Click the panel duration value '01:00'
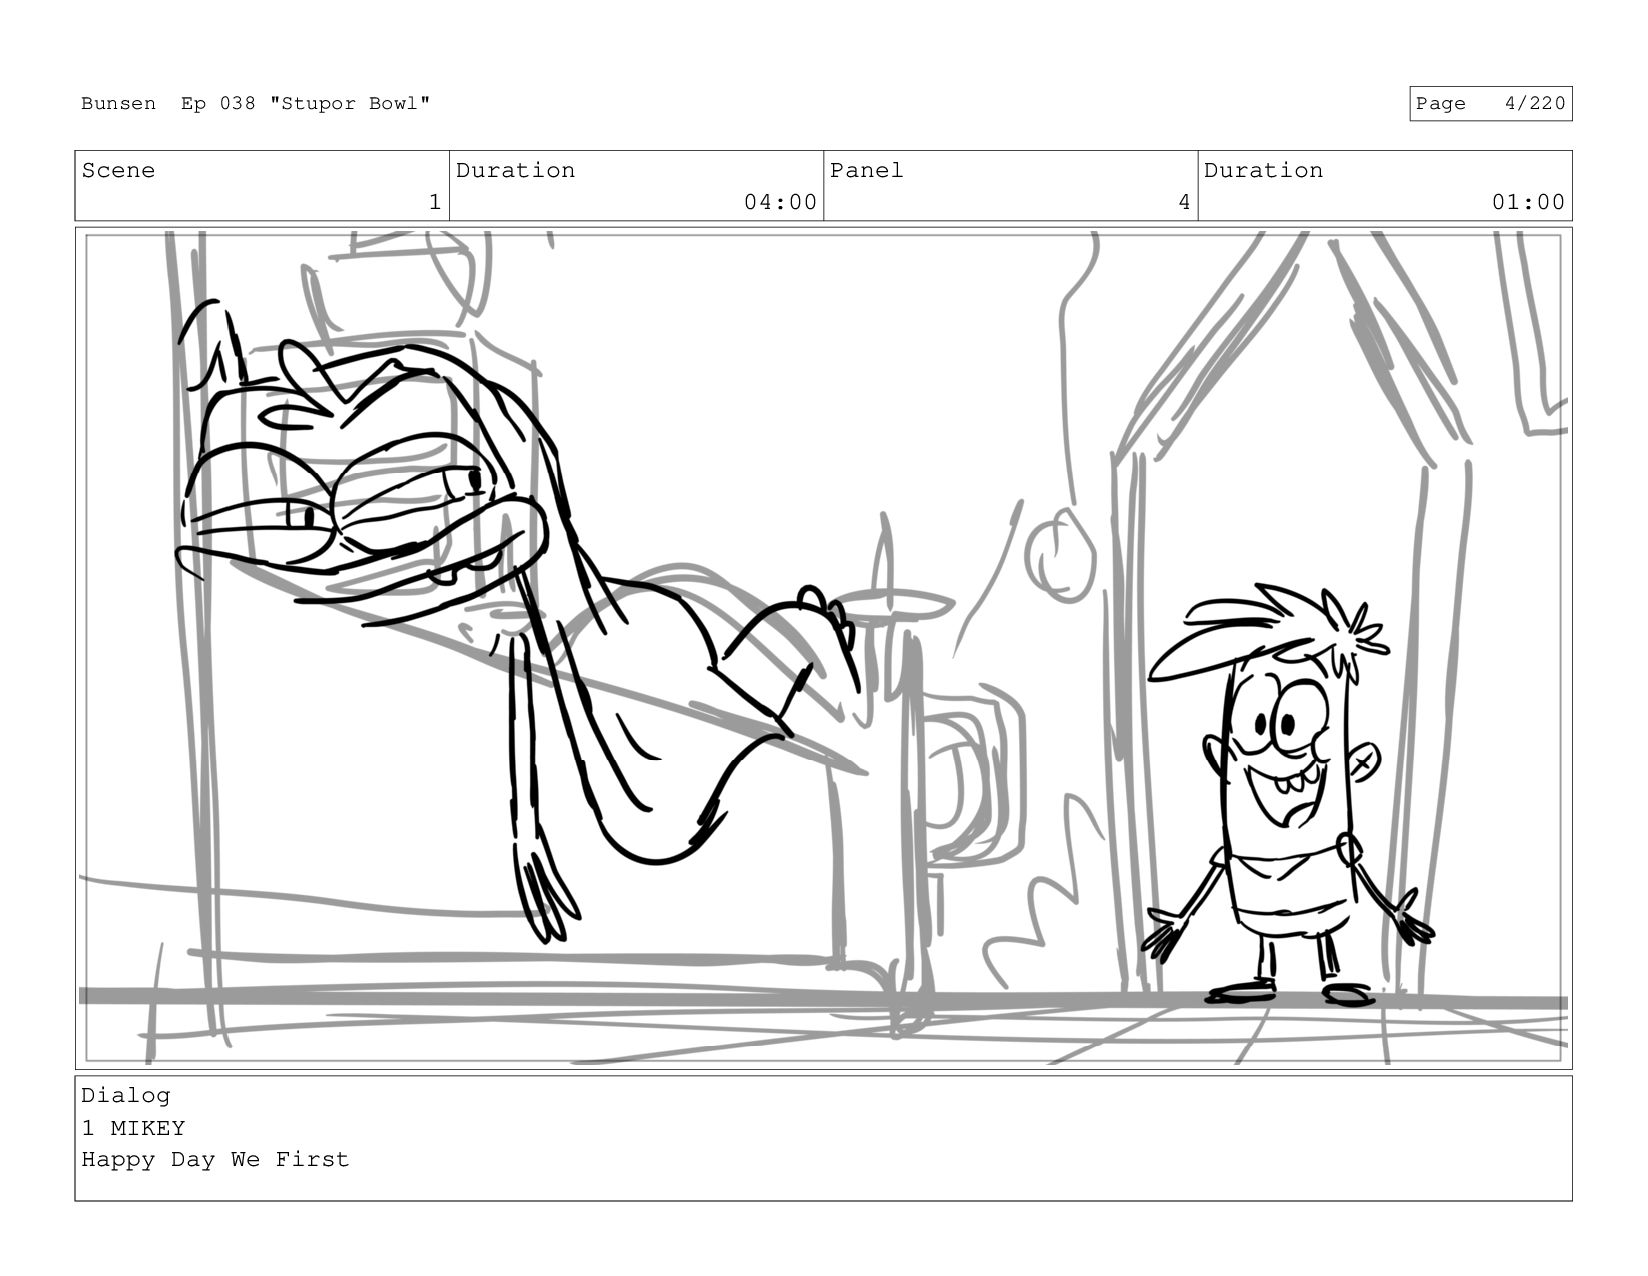The width and height of the screenshot is (1648, 1276). (x=1528, y=203)
